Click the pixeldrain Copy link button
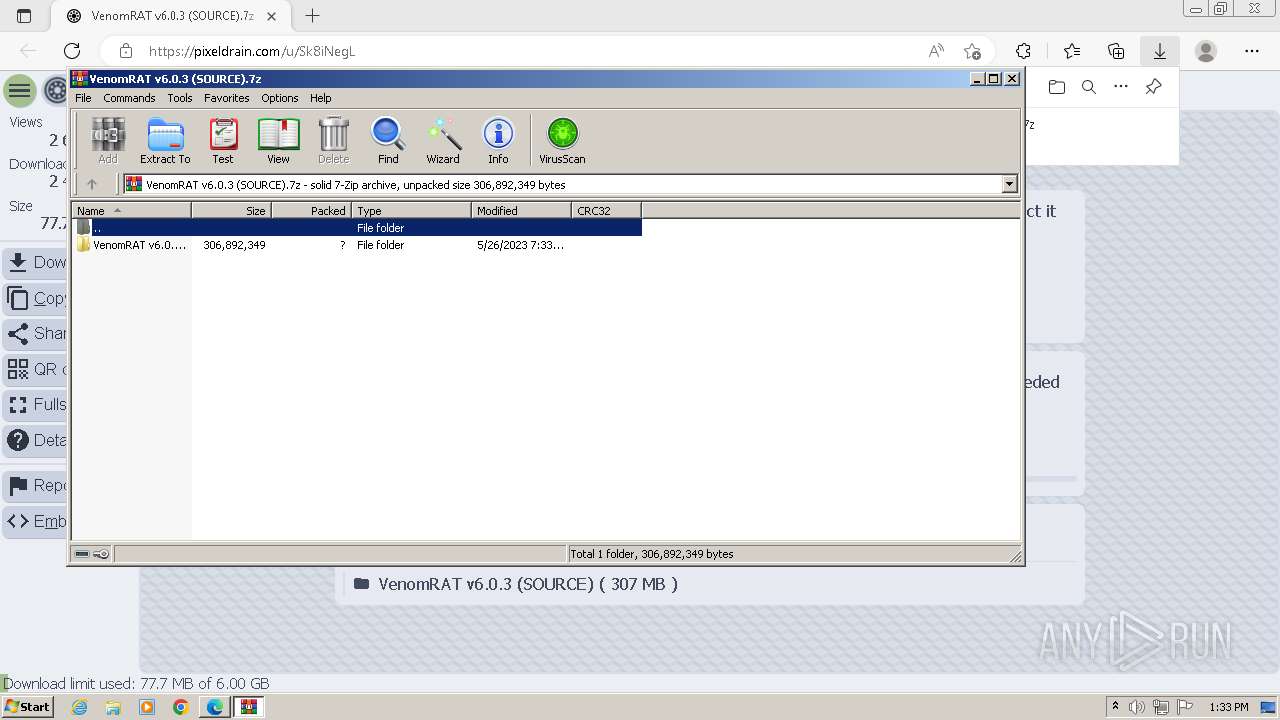This screenshot has width=1280, height=720. coord(35,298)
